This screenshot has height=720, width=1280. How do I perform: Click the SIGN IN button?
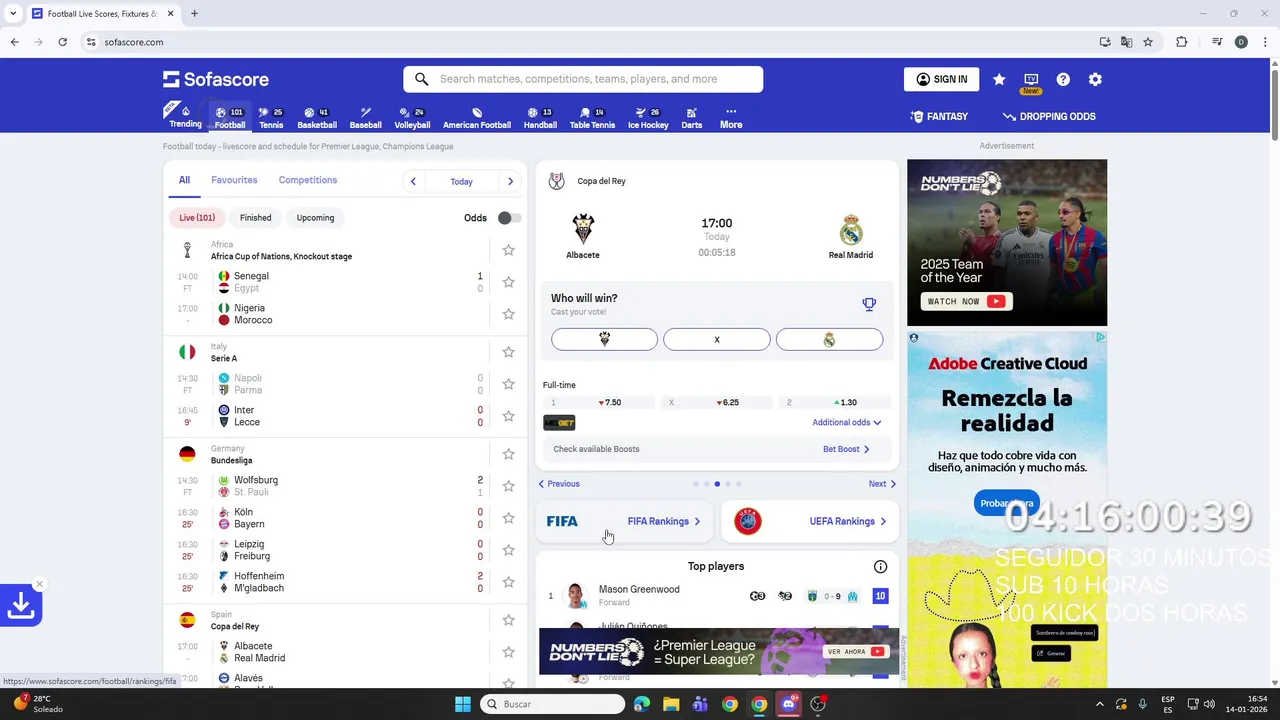coord(941,79)
